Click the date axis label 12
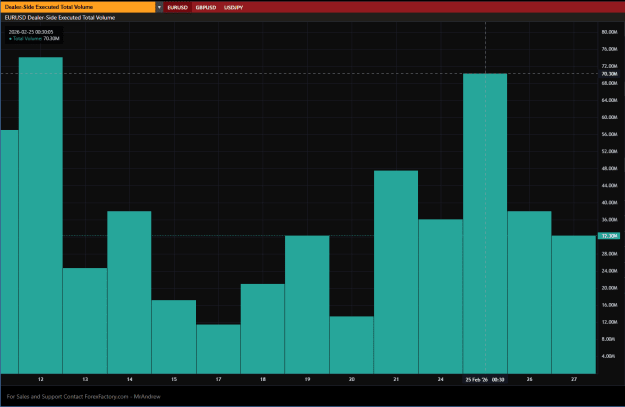Viewport: 625px width, 407px height. pyautogui.click(x=41, y=379)
